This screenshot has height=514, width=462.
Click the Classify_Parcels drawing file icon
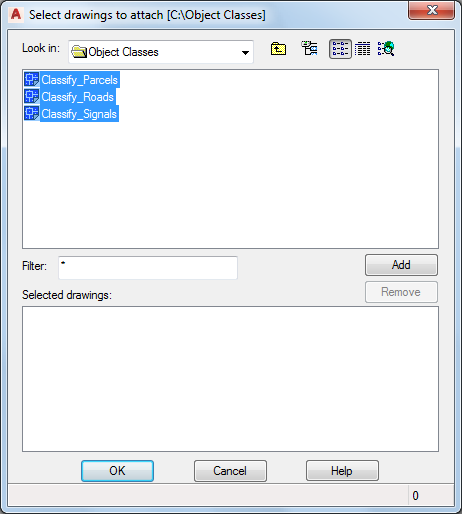(32, 79)
